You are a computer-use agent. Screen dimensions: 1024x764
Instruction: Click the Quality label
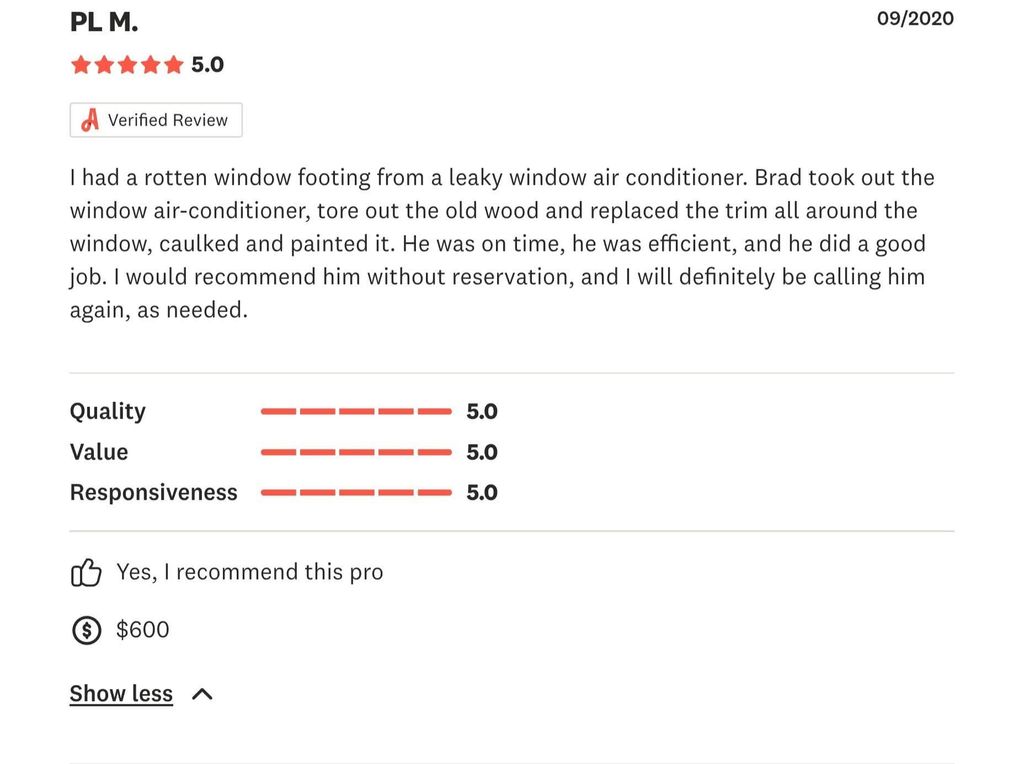coord(108,411)
